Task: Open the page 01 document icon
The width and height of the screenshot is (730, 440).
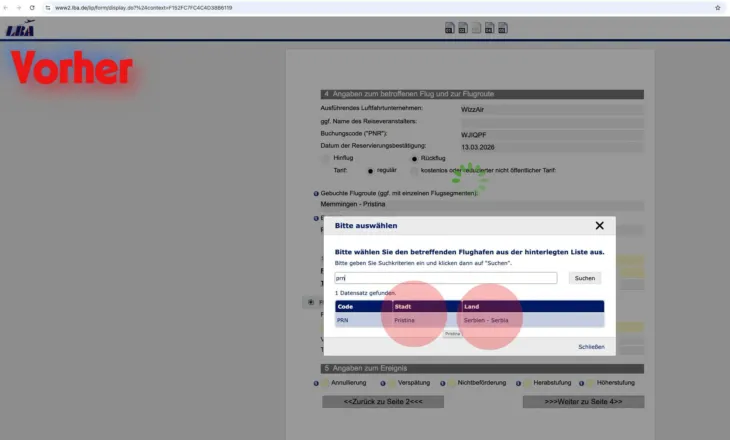Action: pyautogui.click(x=449, y=28)
